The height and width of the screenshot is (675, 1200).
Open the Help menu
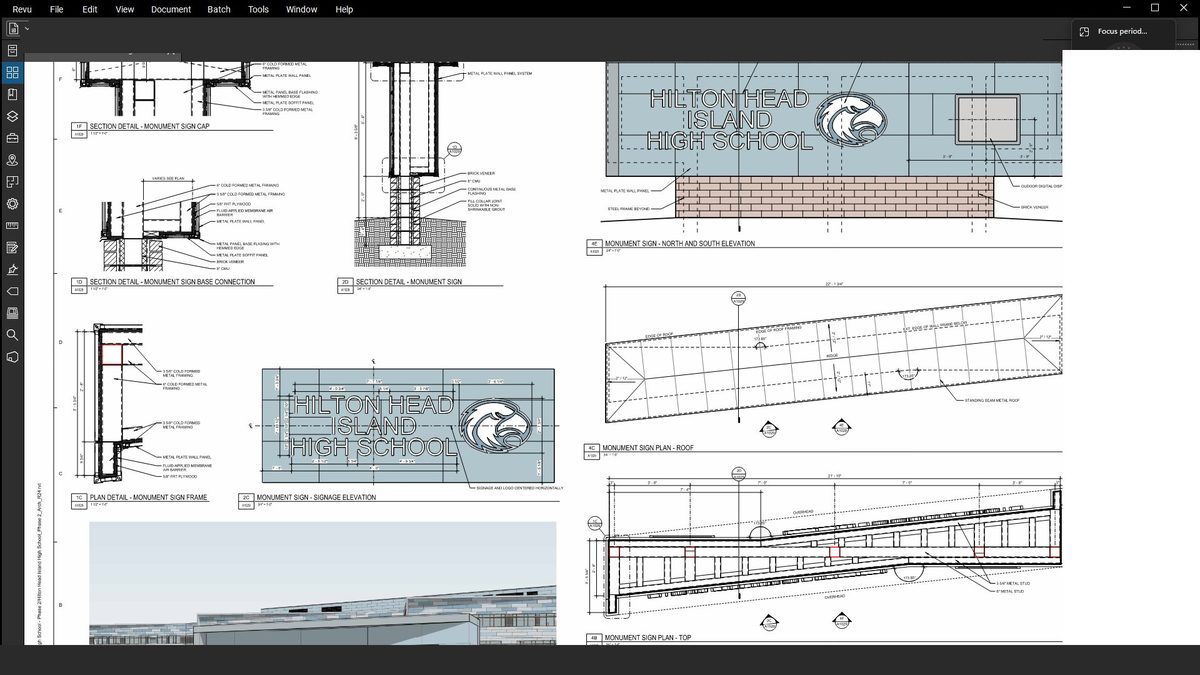tap(344, 9)
